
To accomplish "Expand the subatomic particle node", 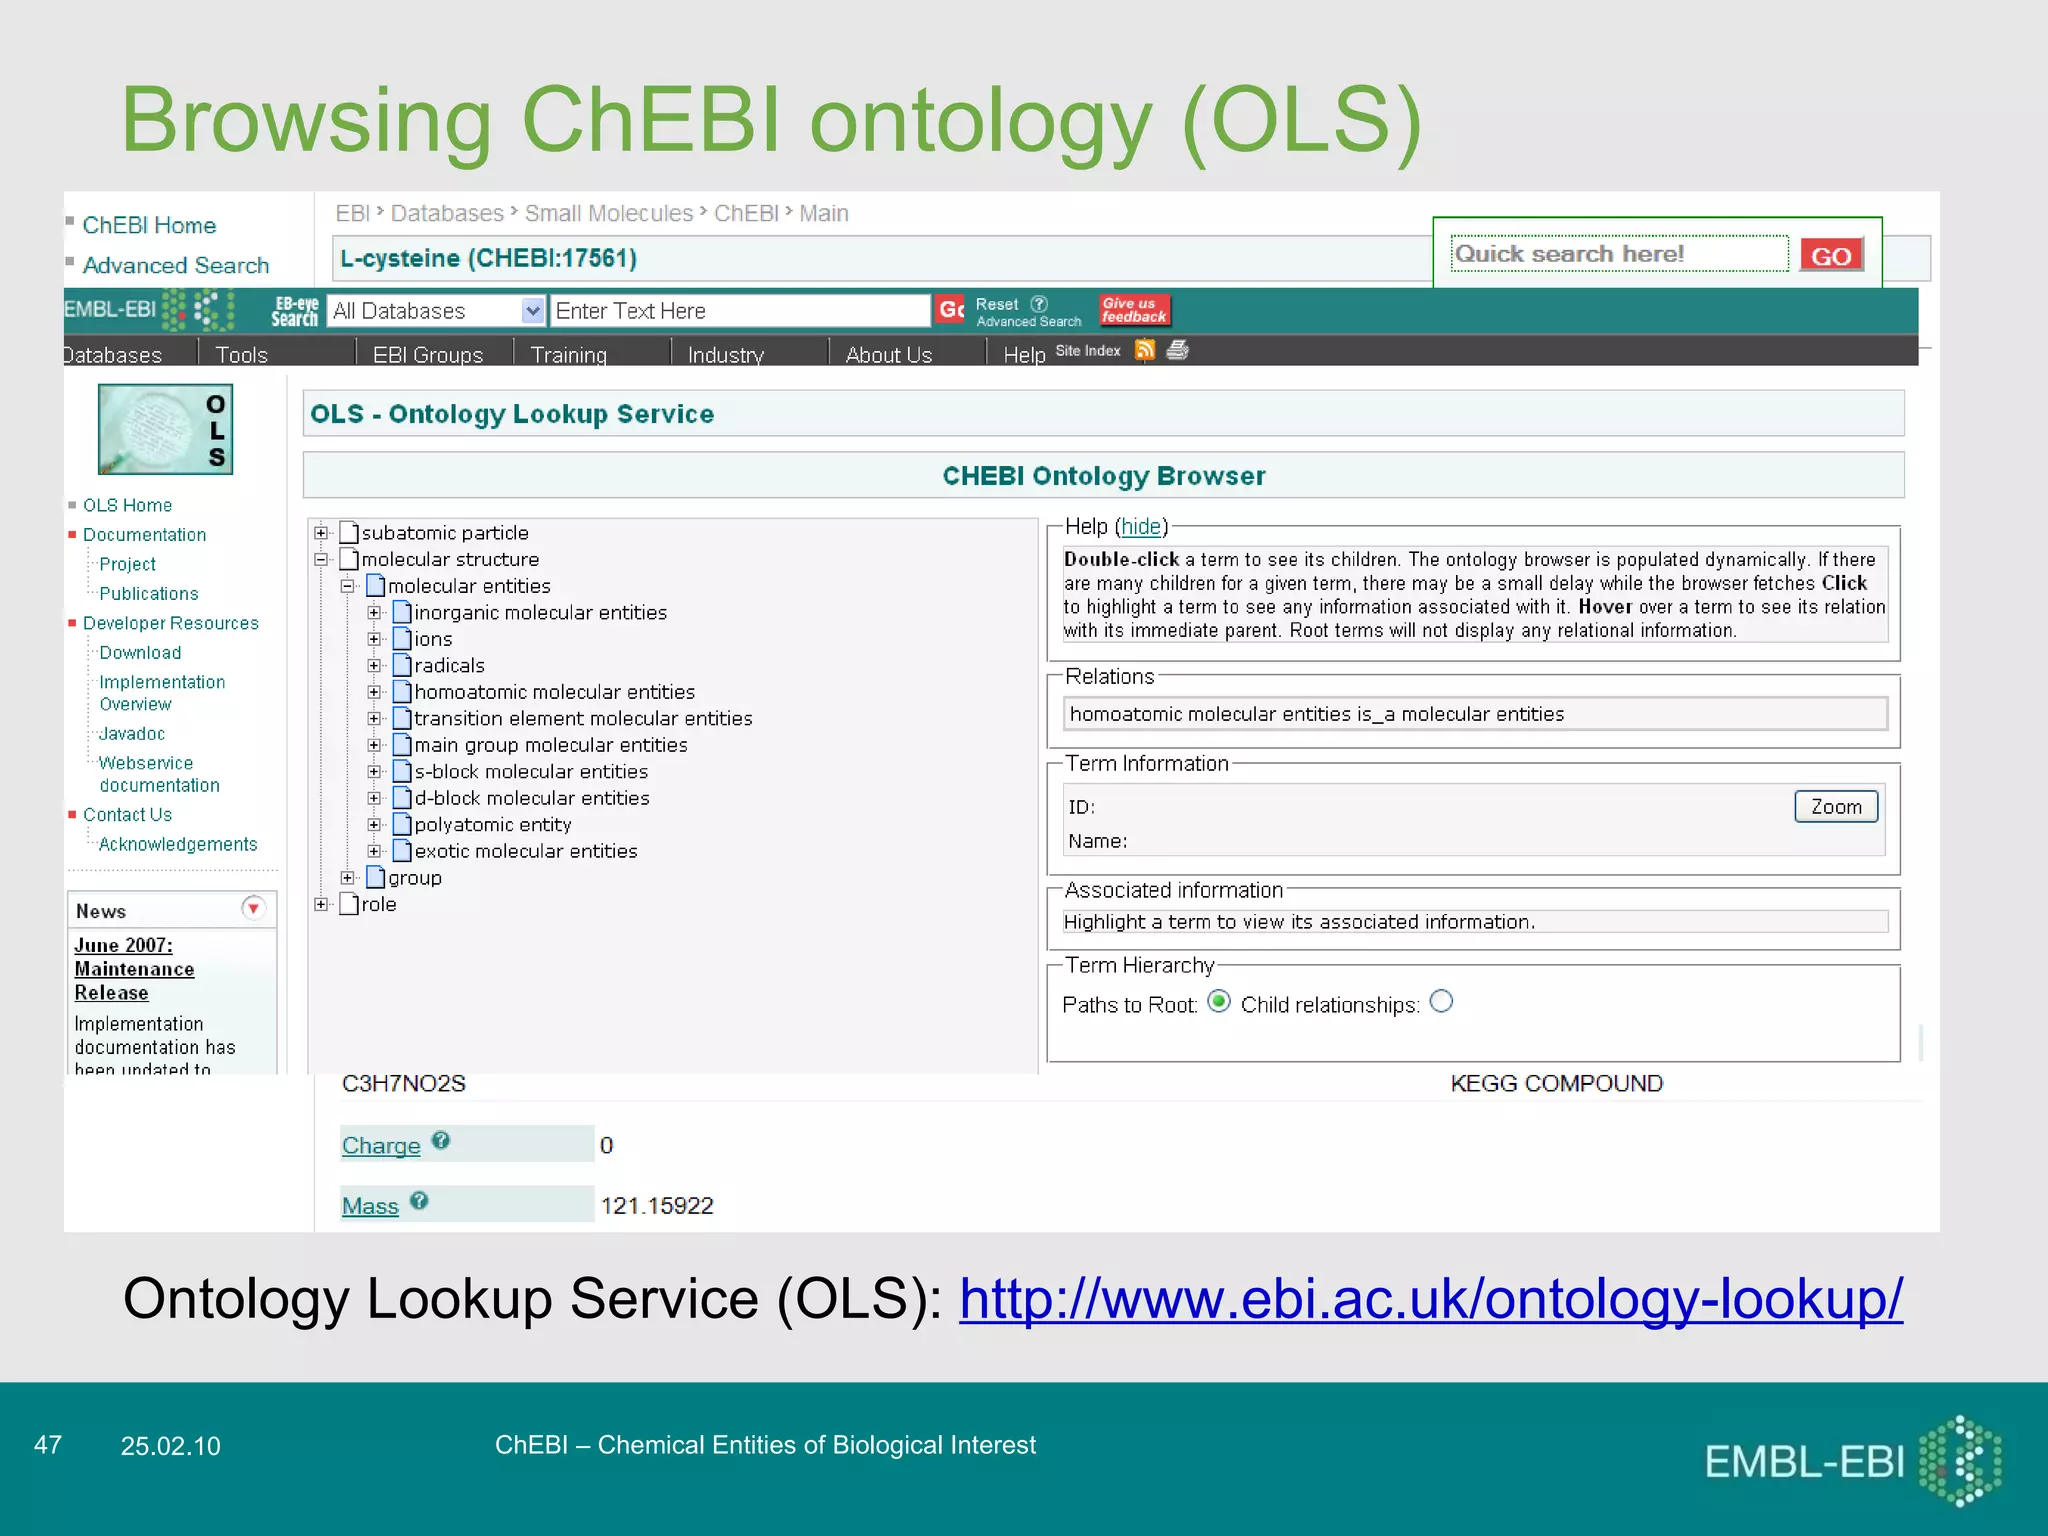I will (321, 533).
